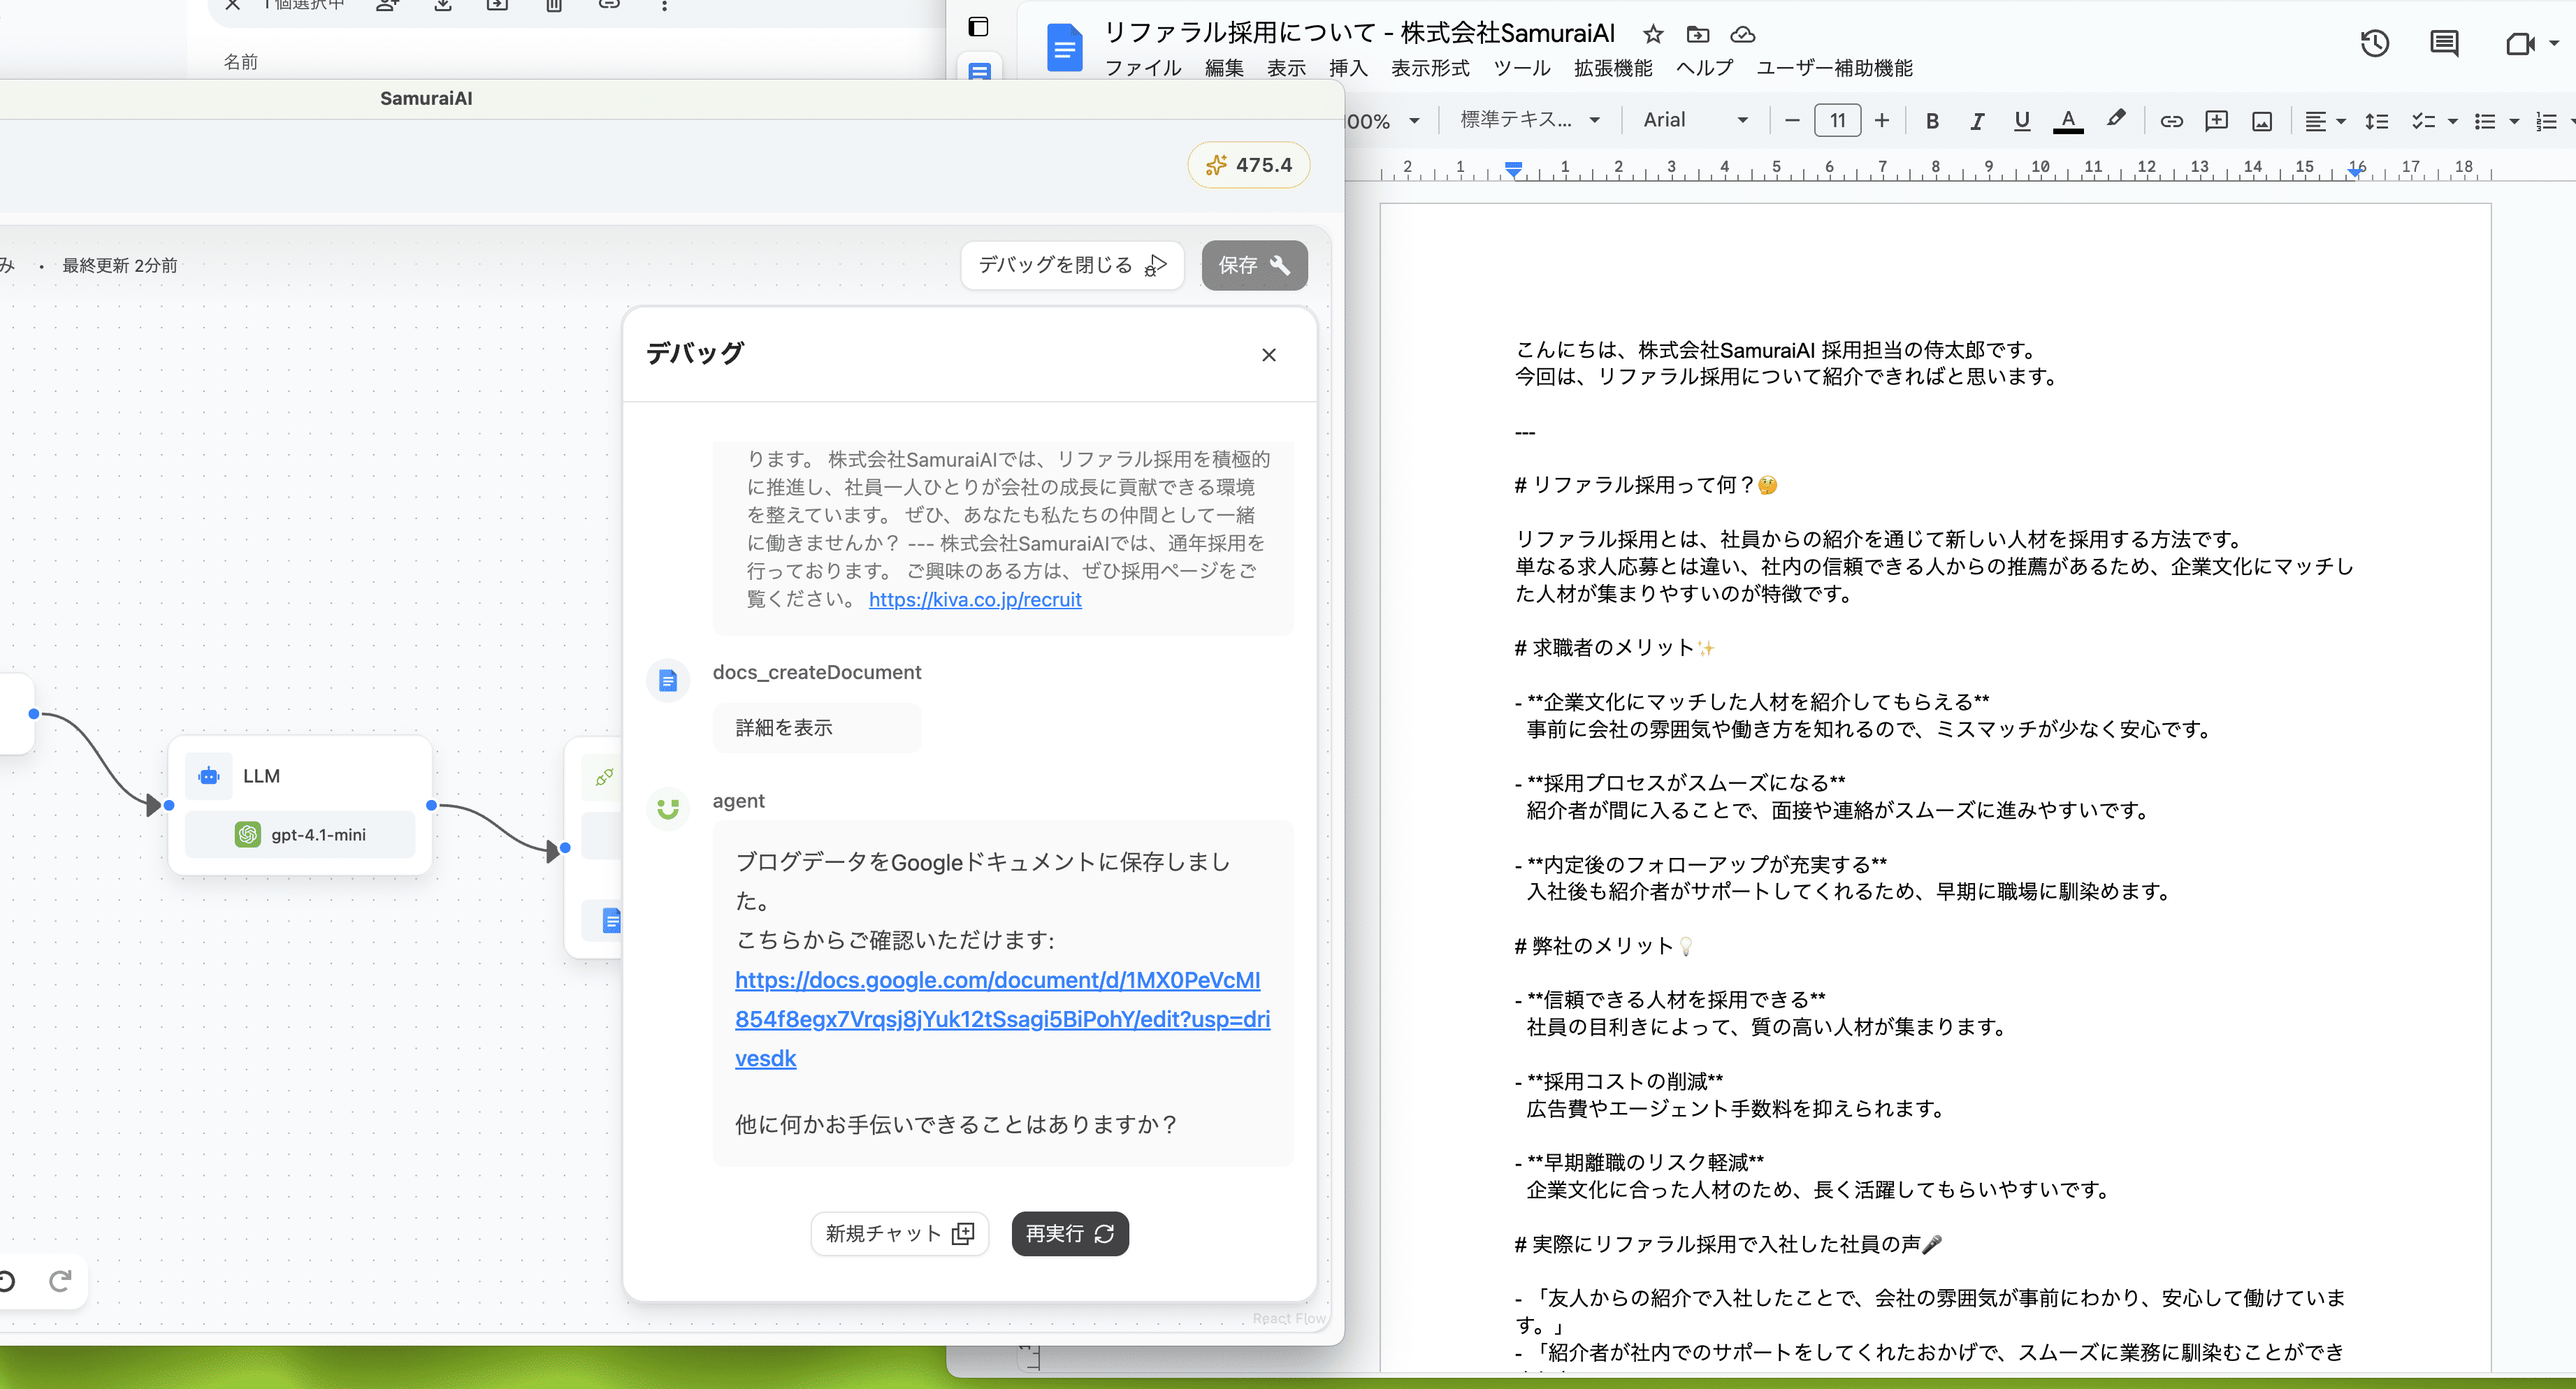Viewport: 2576px width, 1389px height.
Task: Click the add comment toolbar icon
Action: (2216, 121)
